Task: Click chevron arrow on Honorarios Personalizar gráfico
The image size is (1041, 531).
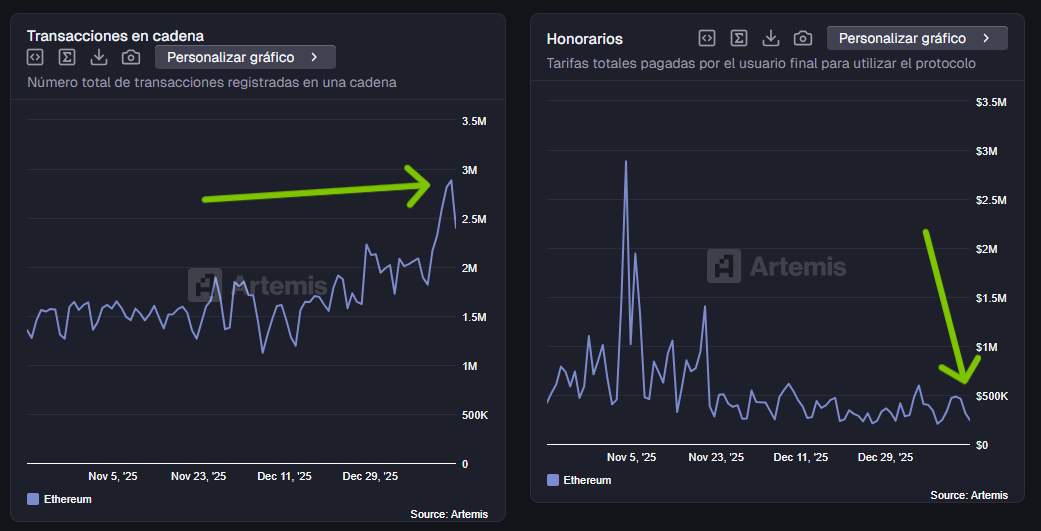Action: click(x=986, y=38)
